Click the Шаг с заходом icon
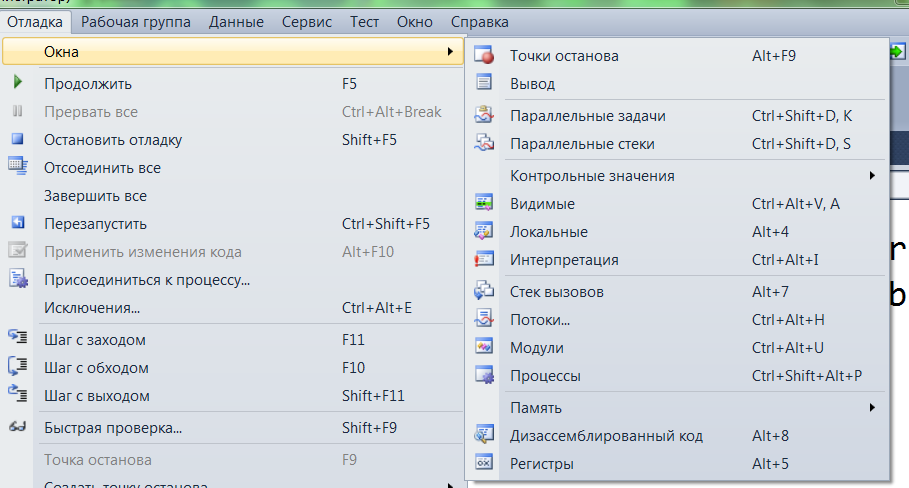This screenshot has height=488, width=909. pyautogui.click(x=17, y=337)
